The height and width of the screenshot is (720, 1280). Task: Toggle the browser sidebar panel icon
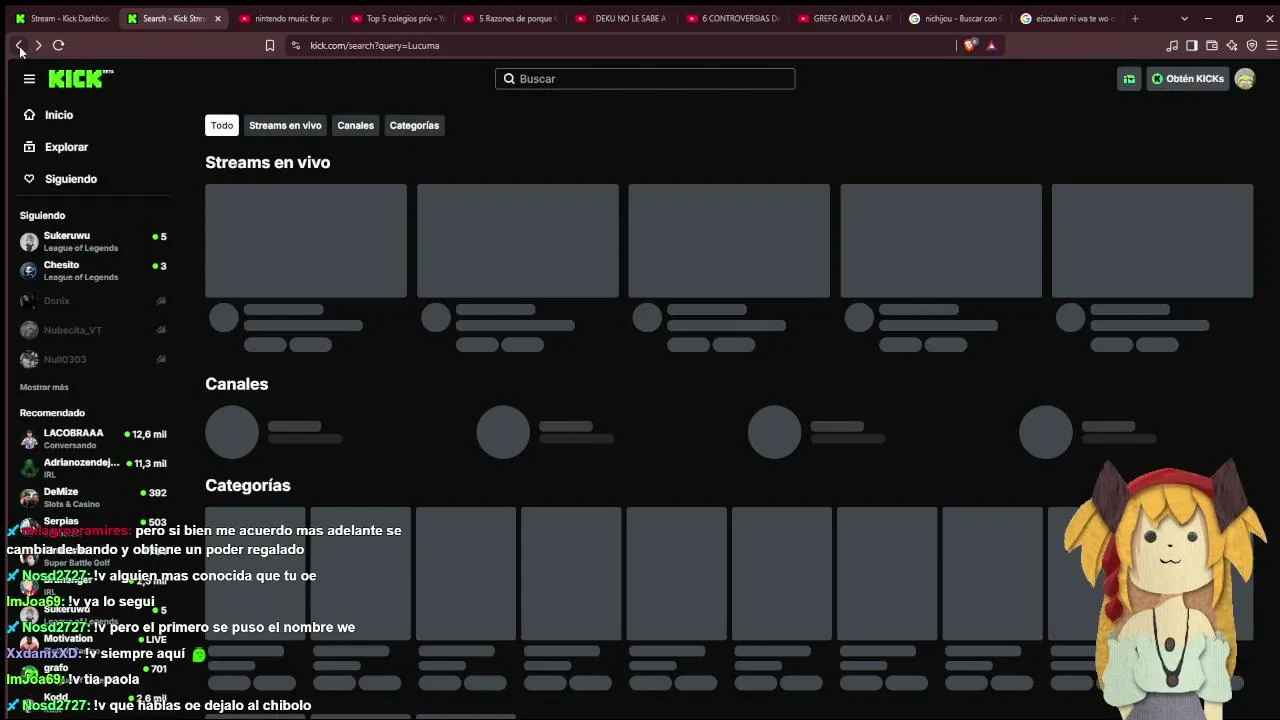(x=1192, y=45)
